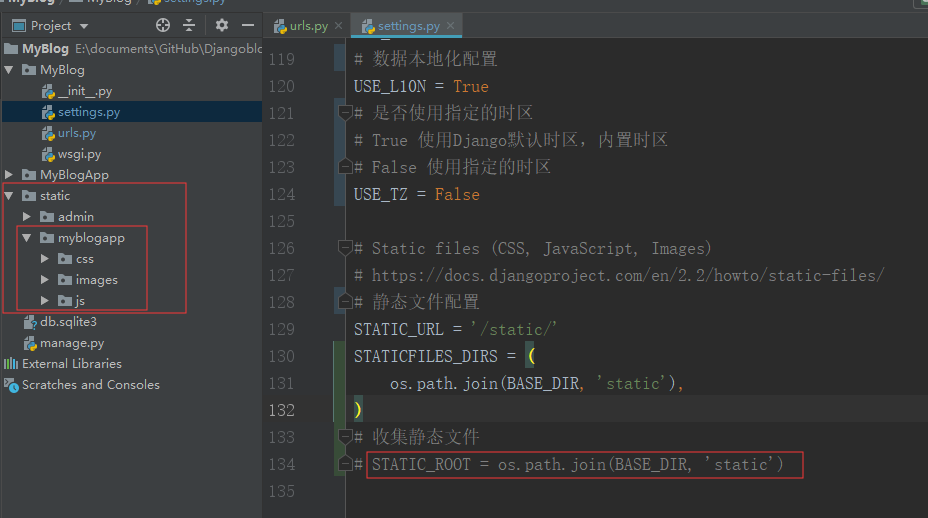Expand the MyBlogApp folder
The image size is (928, 518).
tap(9, 175)
